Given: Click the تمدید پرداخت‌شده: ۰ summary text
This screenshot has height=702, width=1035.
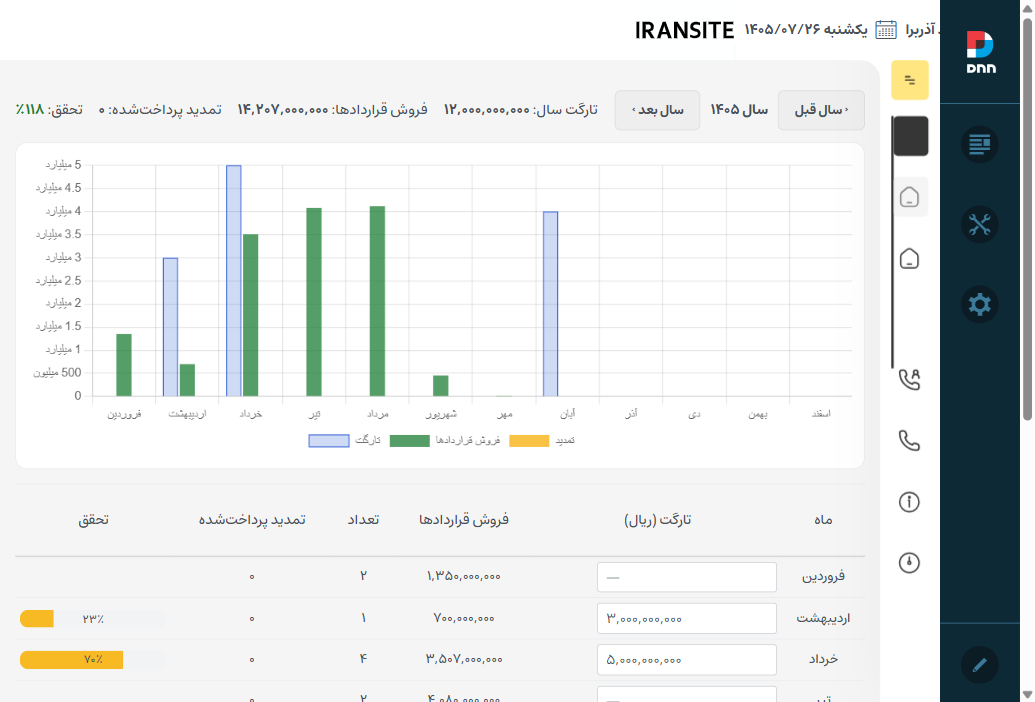Looking at the screenshot, I should (160, 110).
